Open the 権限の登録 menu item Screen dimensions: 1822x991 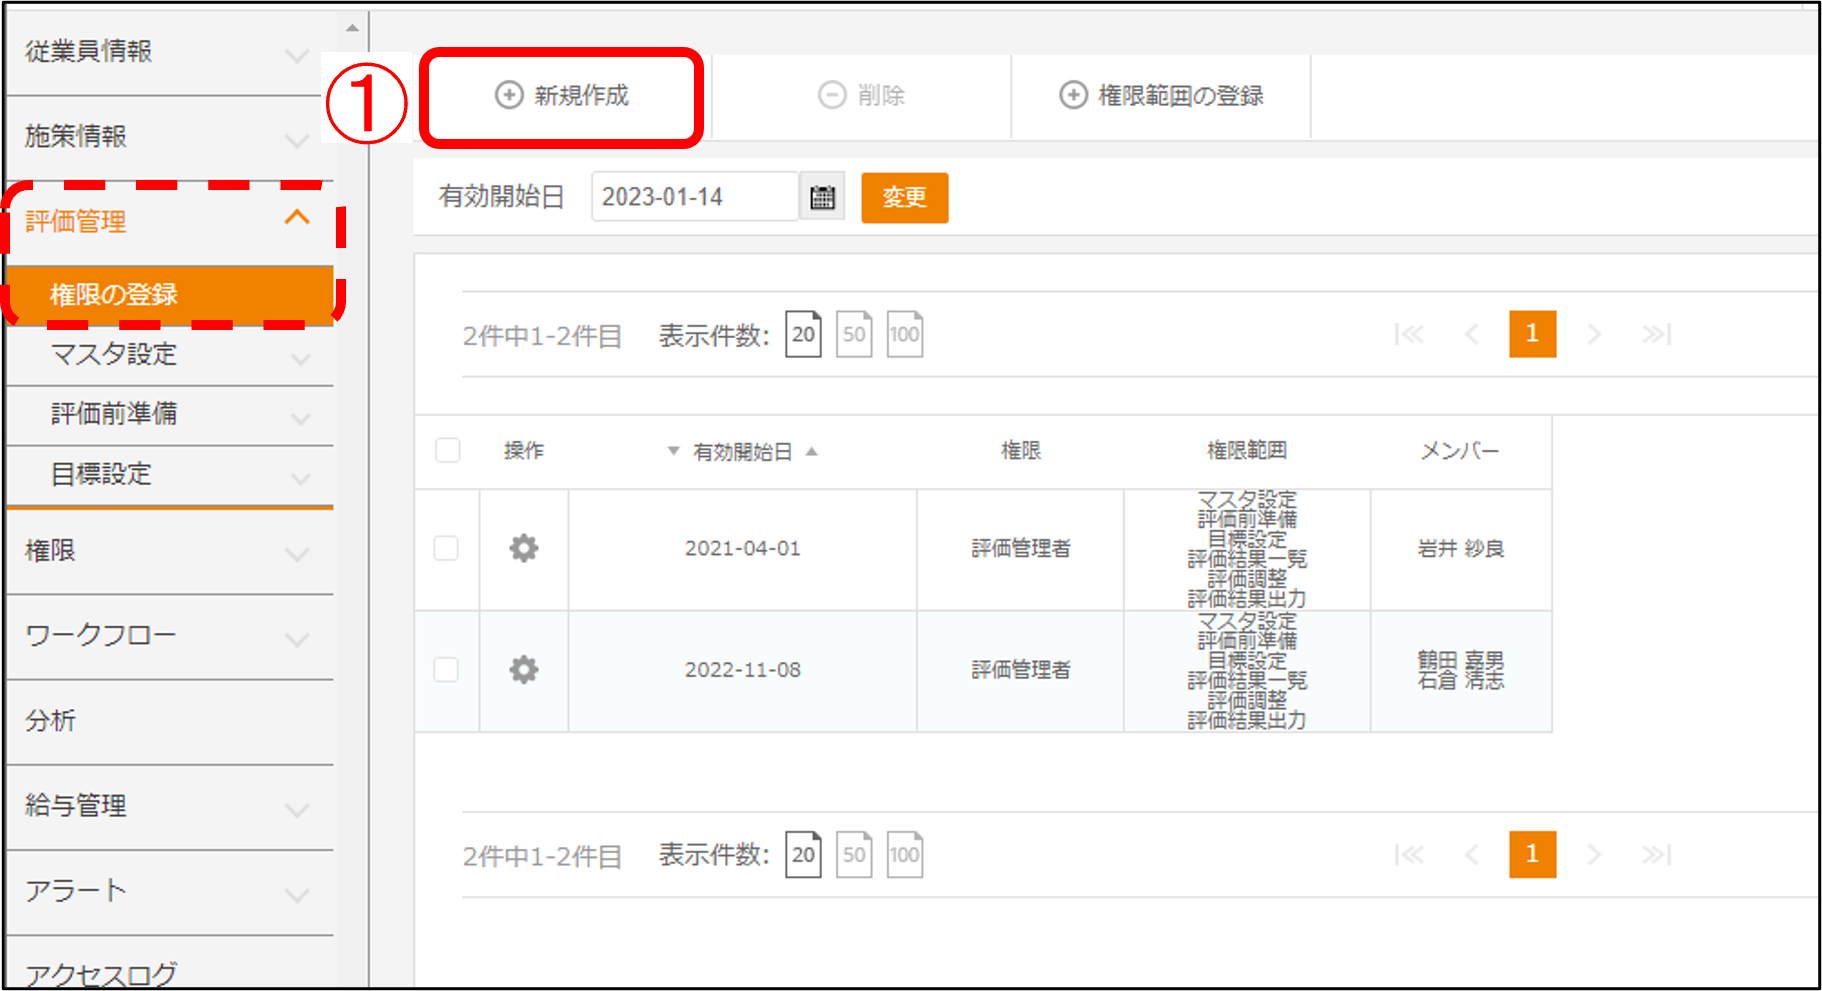pyautogui.click(x=170, y=295)
